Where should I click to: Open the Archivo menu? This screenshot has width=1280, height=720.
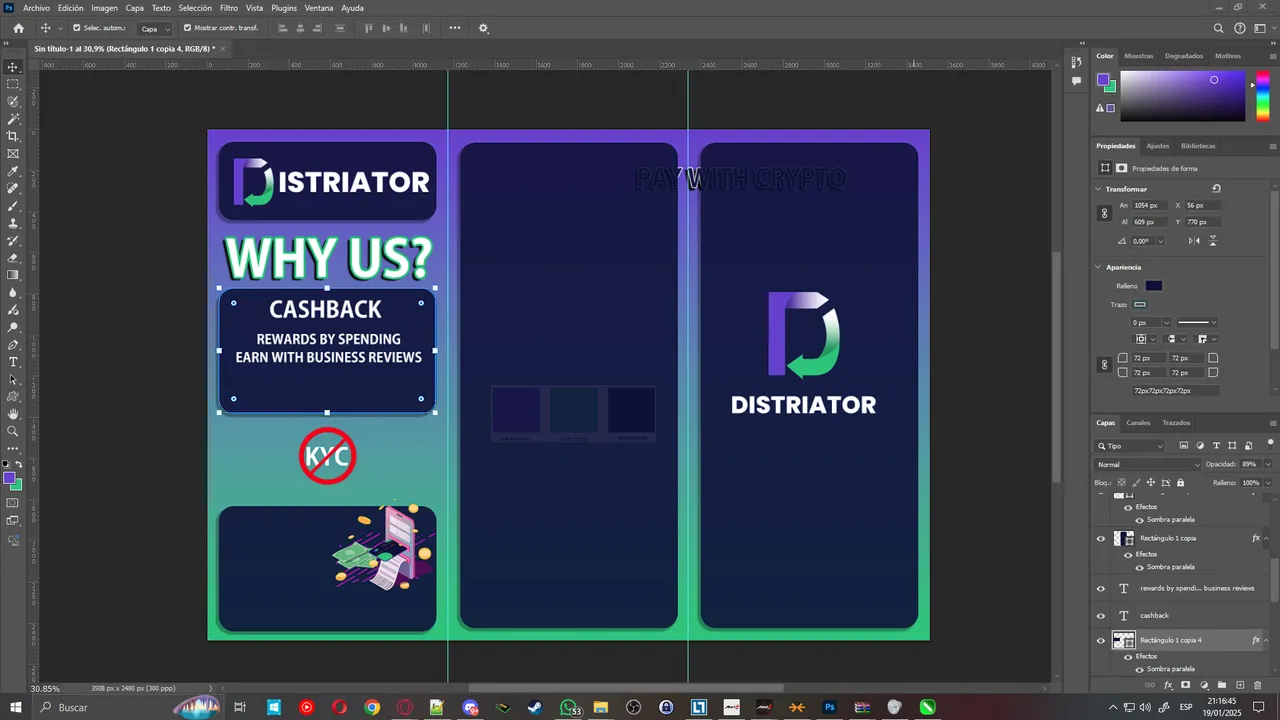coord(36,8)
